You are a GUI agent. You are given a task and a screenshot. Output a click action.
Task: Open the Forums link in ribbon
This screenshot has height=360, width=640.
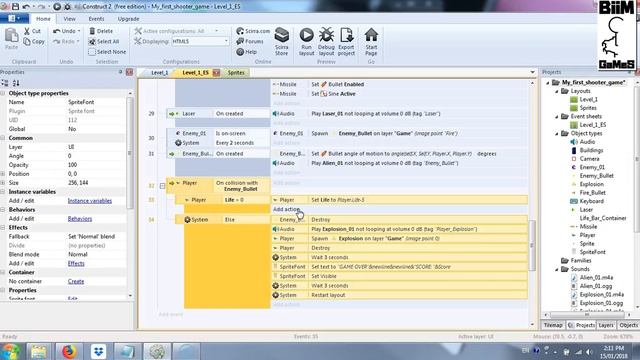[250, 41]
